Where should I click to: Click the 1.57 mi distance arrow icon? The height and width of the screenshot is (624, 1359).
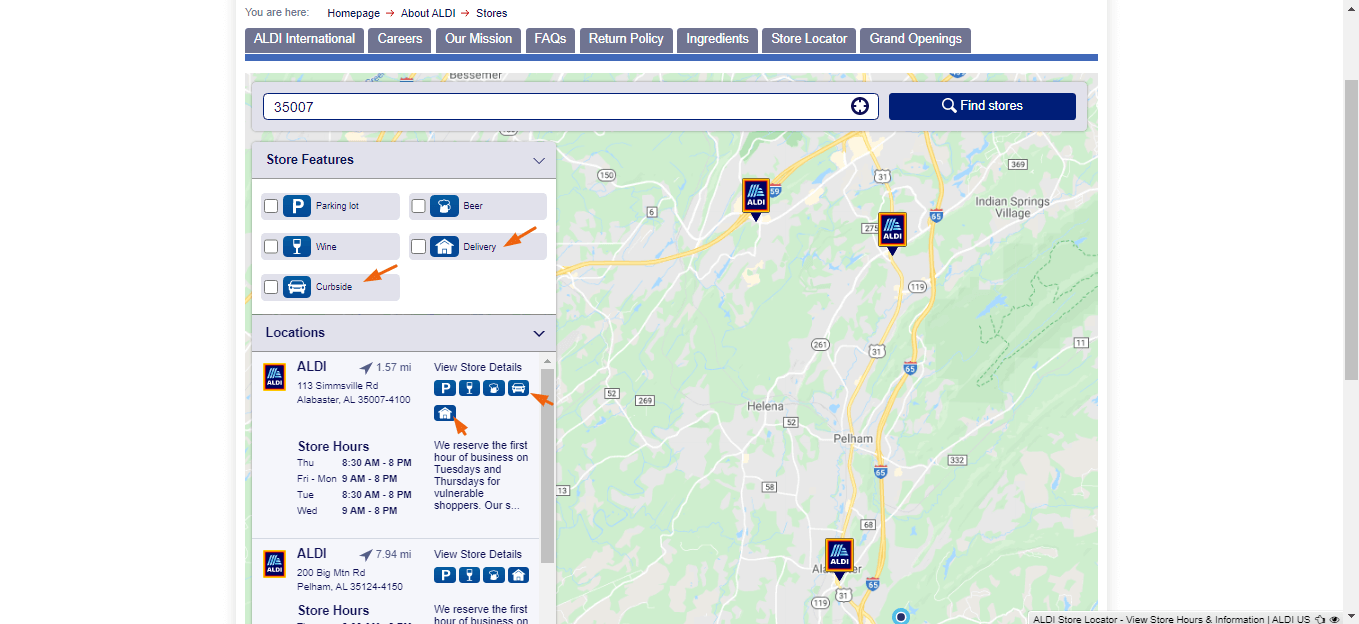[x=366, y=368]
